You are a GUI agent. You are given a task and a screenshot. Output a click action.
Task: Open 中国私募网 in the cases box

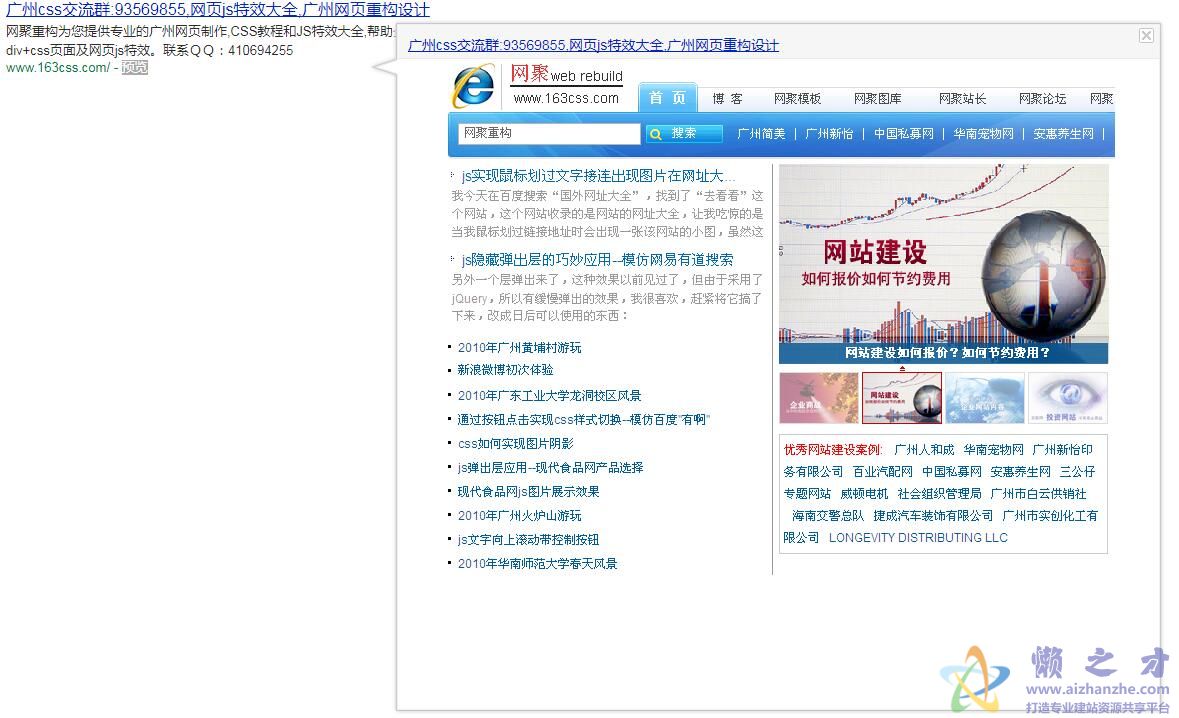(x=952, y=471)
